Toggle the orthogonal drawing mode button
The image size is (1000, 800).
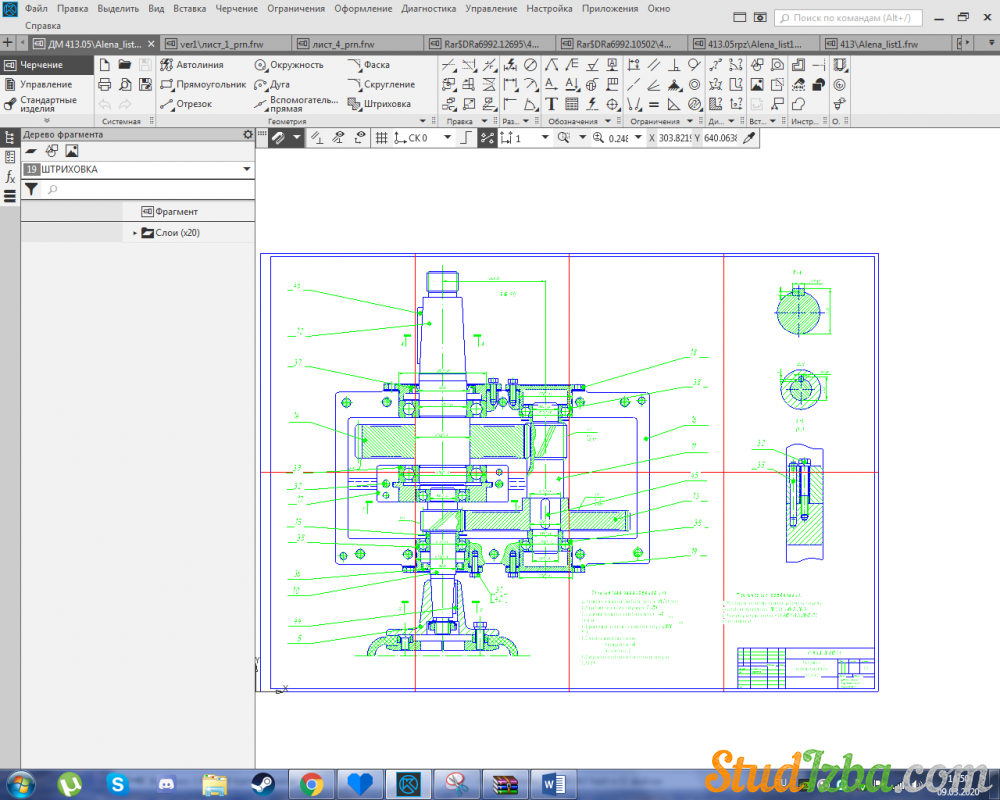[x=465, y=138]
